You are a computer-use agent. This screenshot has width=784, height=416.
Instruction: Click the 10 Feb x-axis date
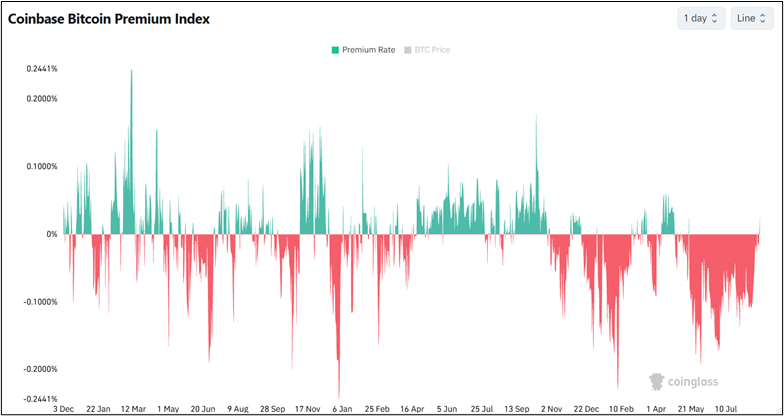click(x=622, y=408)
